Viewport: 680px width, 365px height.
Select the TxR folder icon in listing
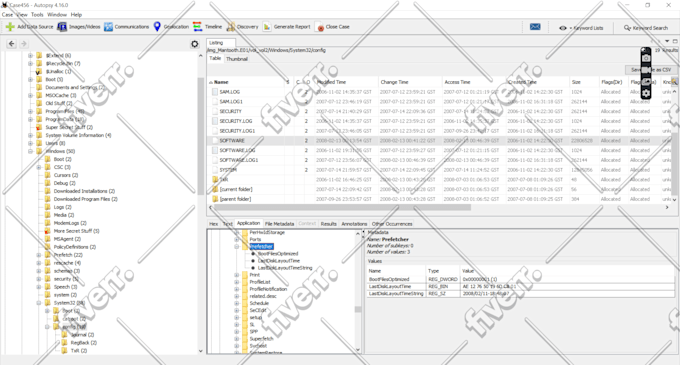(215, 179)
